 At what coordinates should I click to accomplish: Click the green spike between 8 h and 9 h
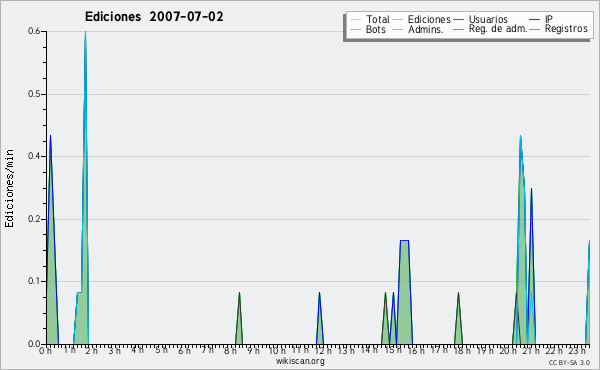239,318
